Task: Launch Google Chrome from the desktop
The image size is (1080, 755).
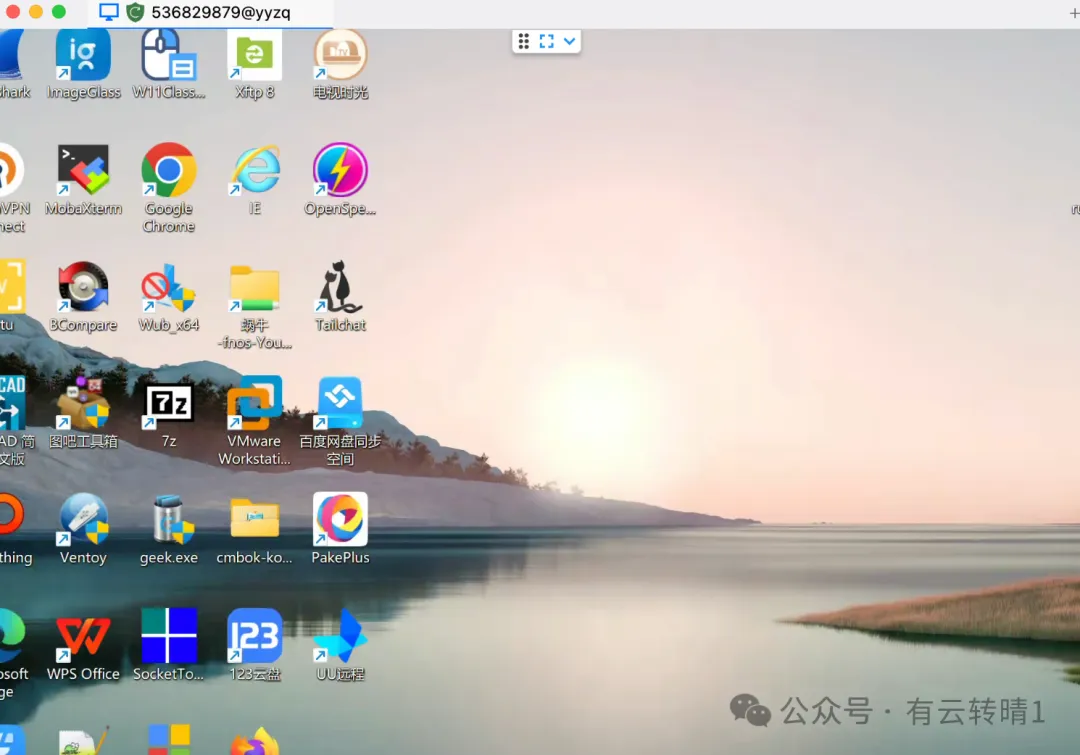Action: tap(168, 170)
